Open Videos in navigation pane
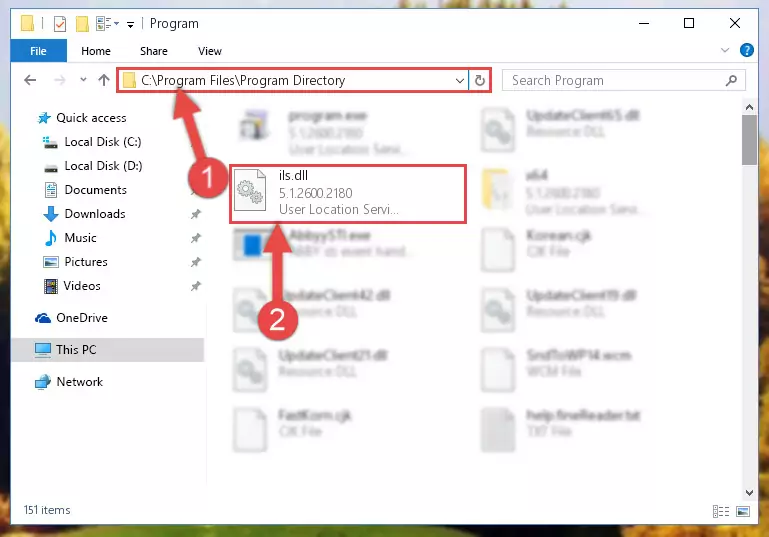Image resolution: width=769 pixels, height=537 pixels. (72, 286)
